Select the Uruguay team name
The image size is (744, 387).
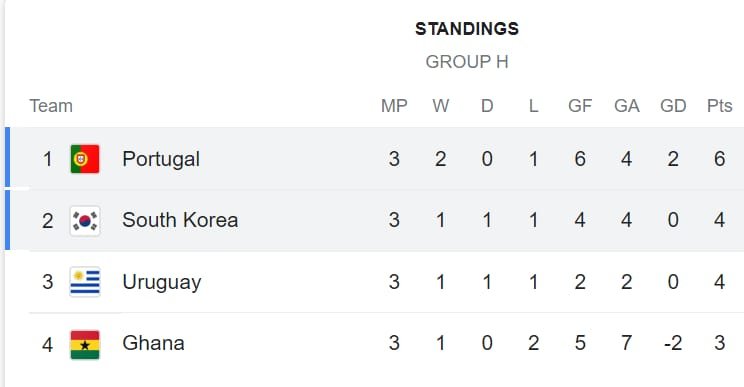[x=162, y=283]
